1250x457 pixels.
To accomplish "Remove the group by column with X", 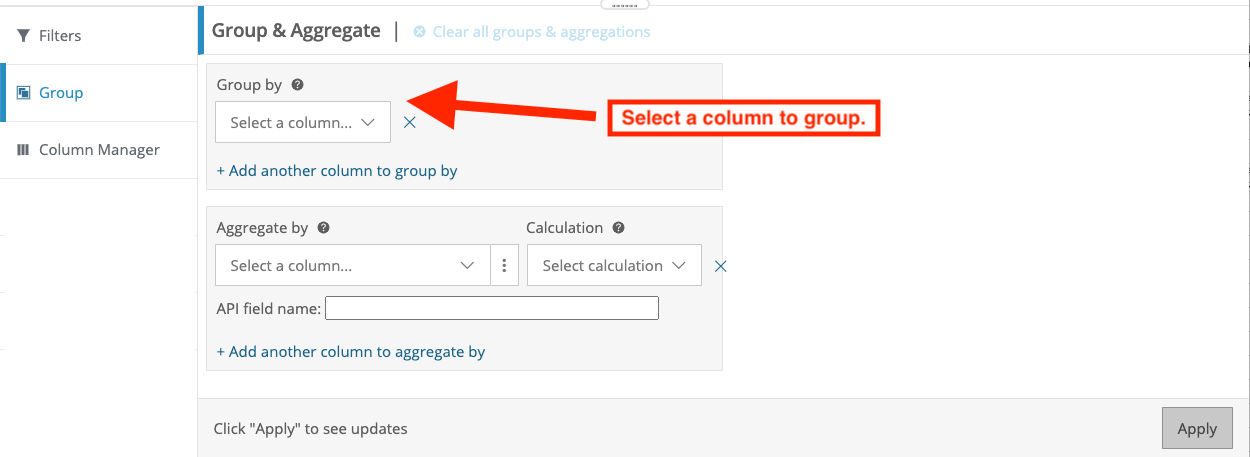I will (x=409, y=122).
